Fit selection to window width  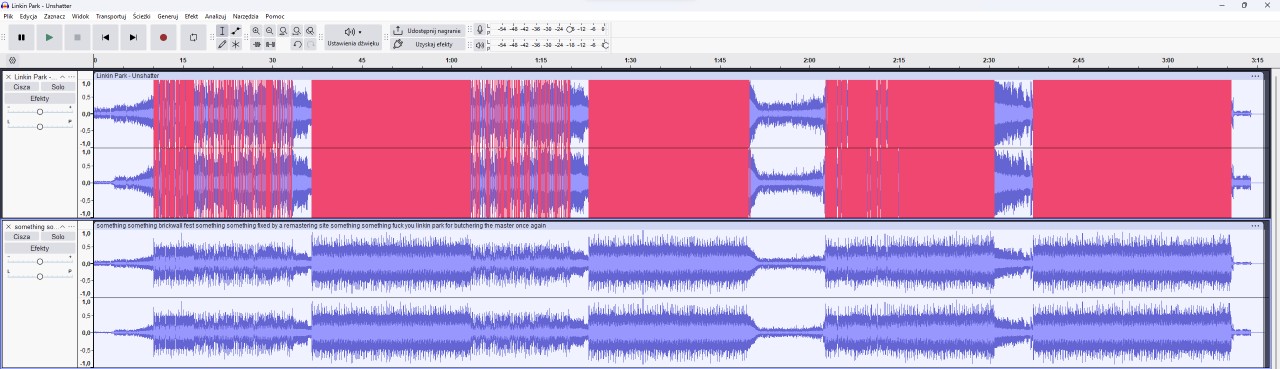[283, 31]
